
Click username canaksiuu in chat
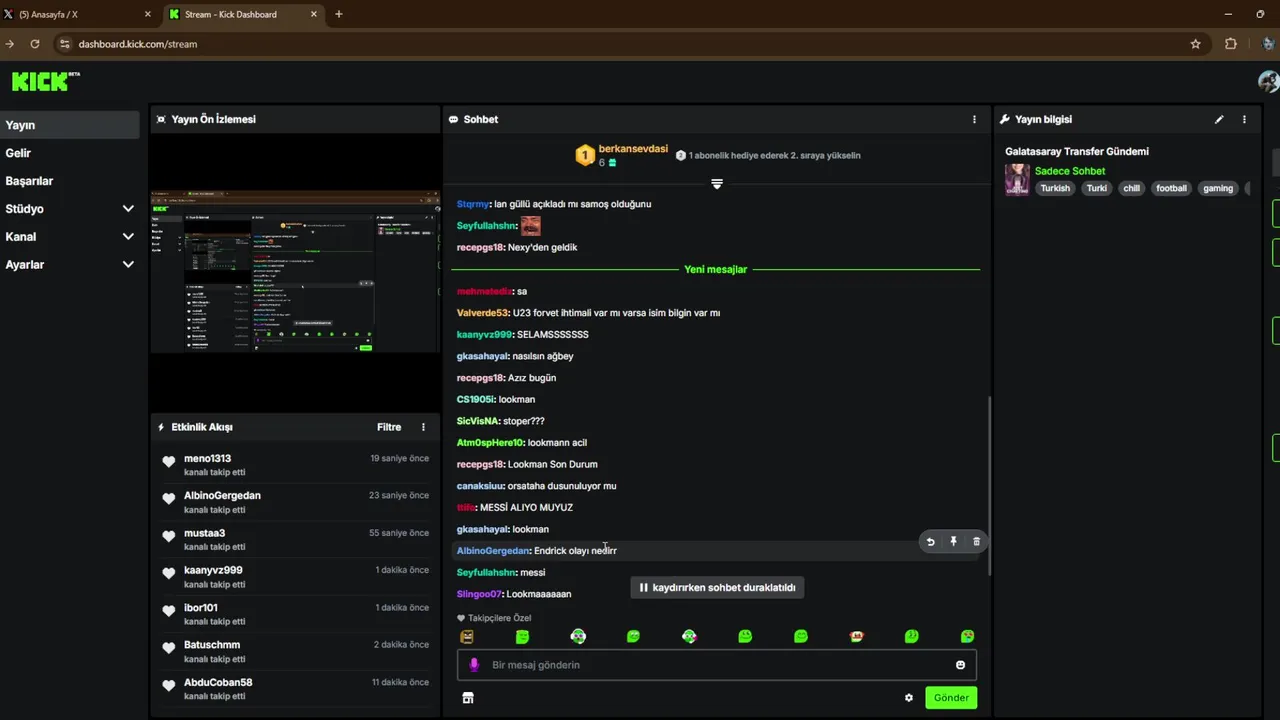point(480,486)
